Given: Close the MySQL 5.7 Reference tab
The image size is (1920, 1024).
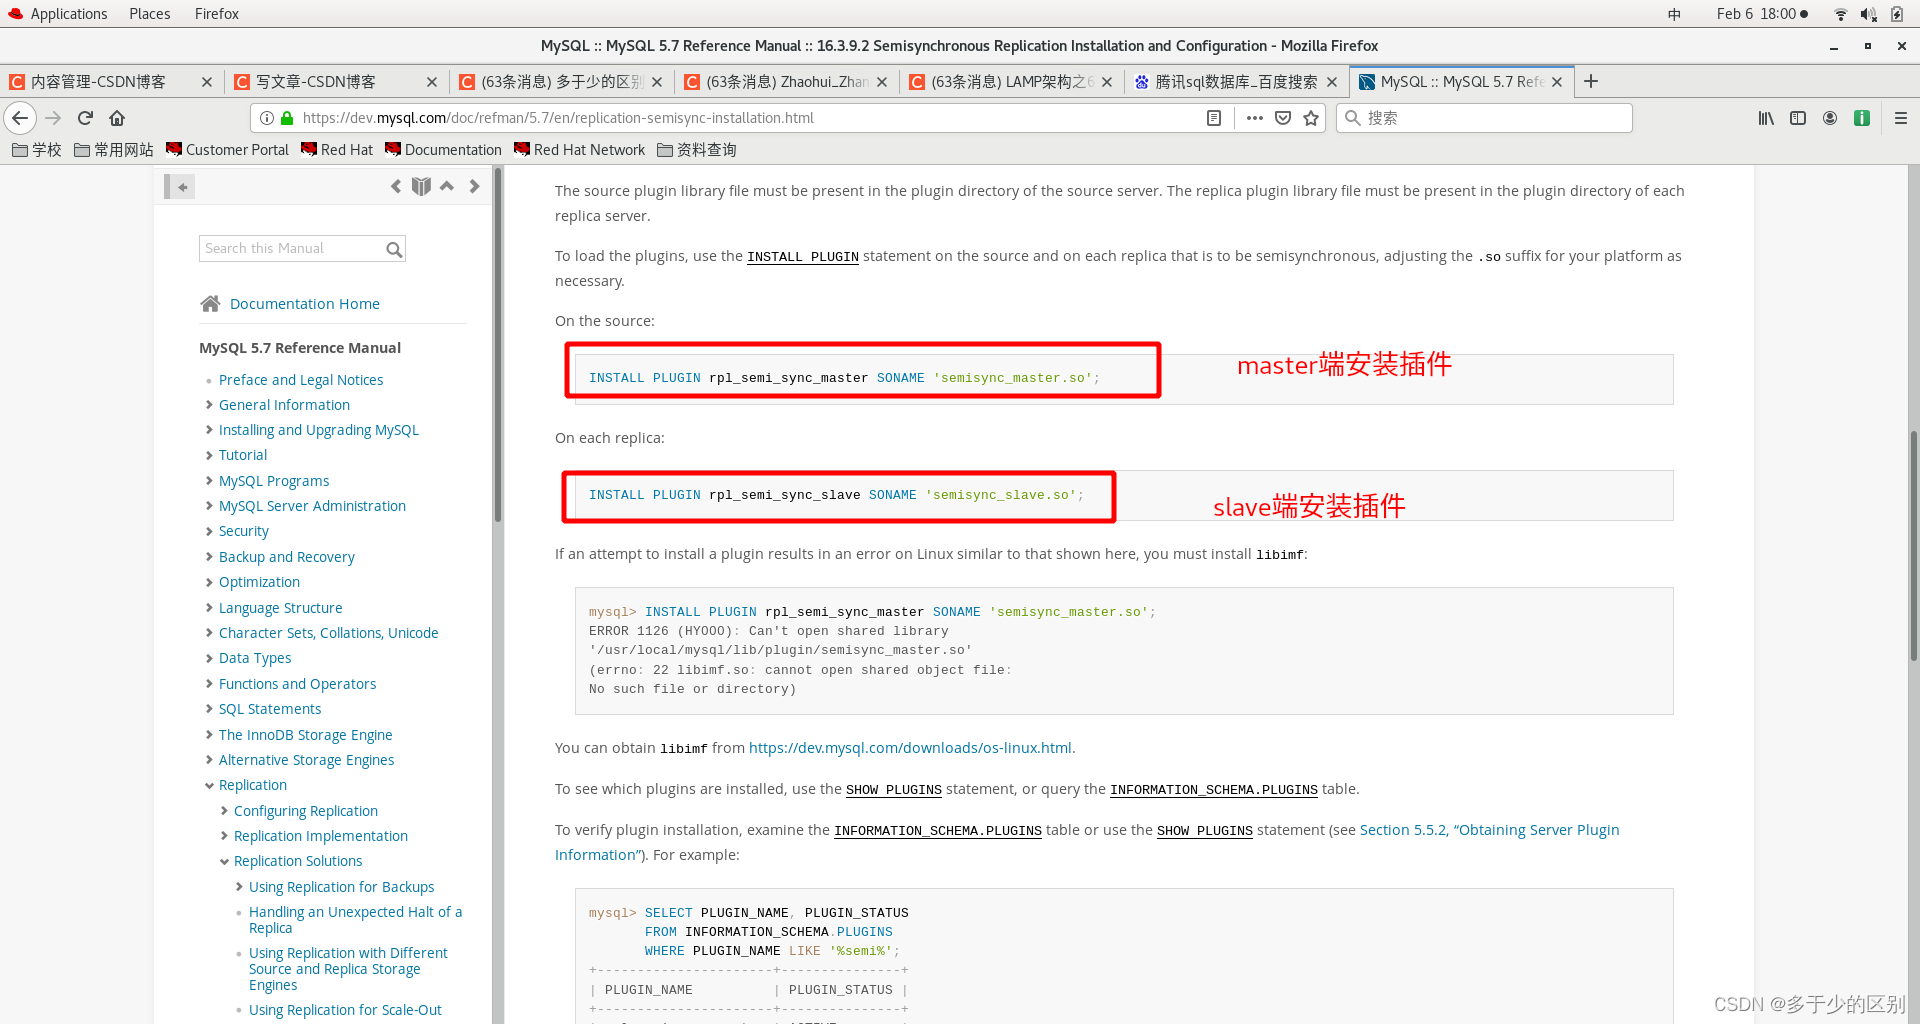Looking at the screenshot, I should 1557,82.
